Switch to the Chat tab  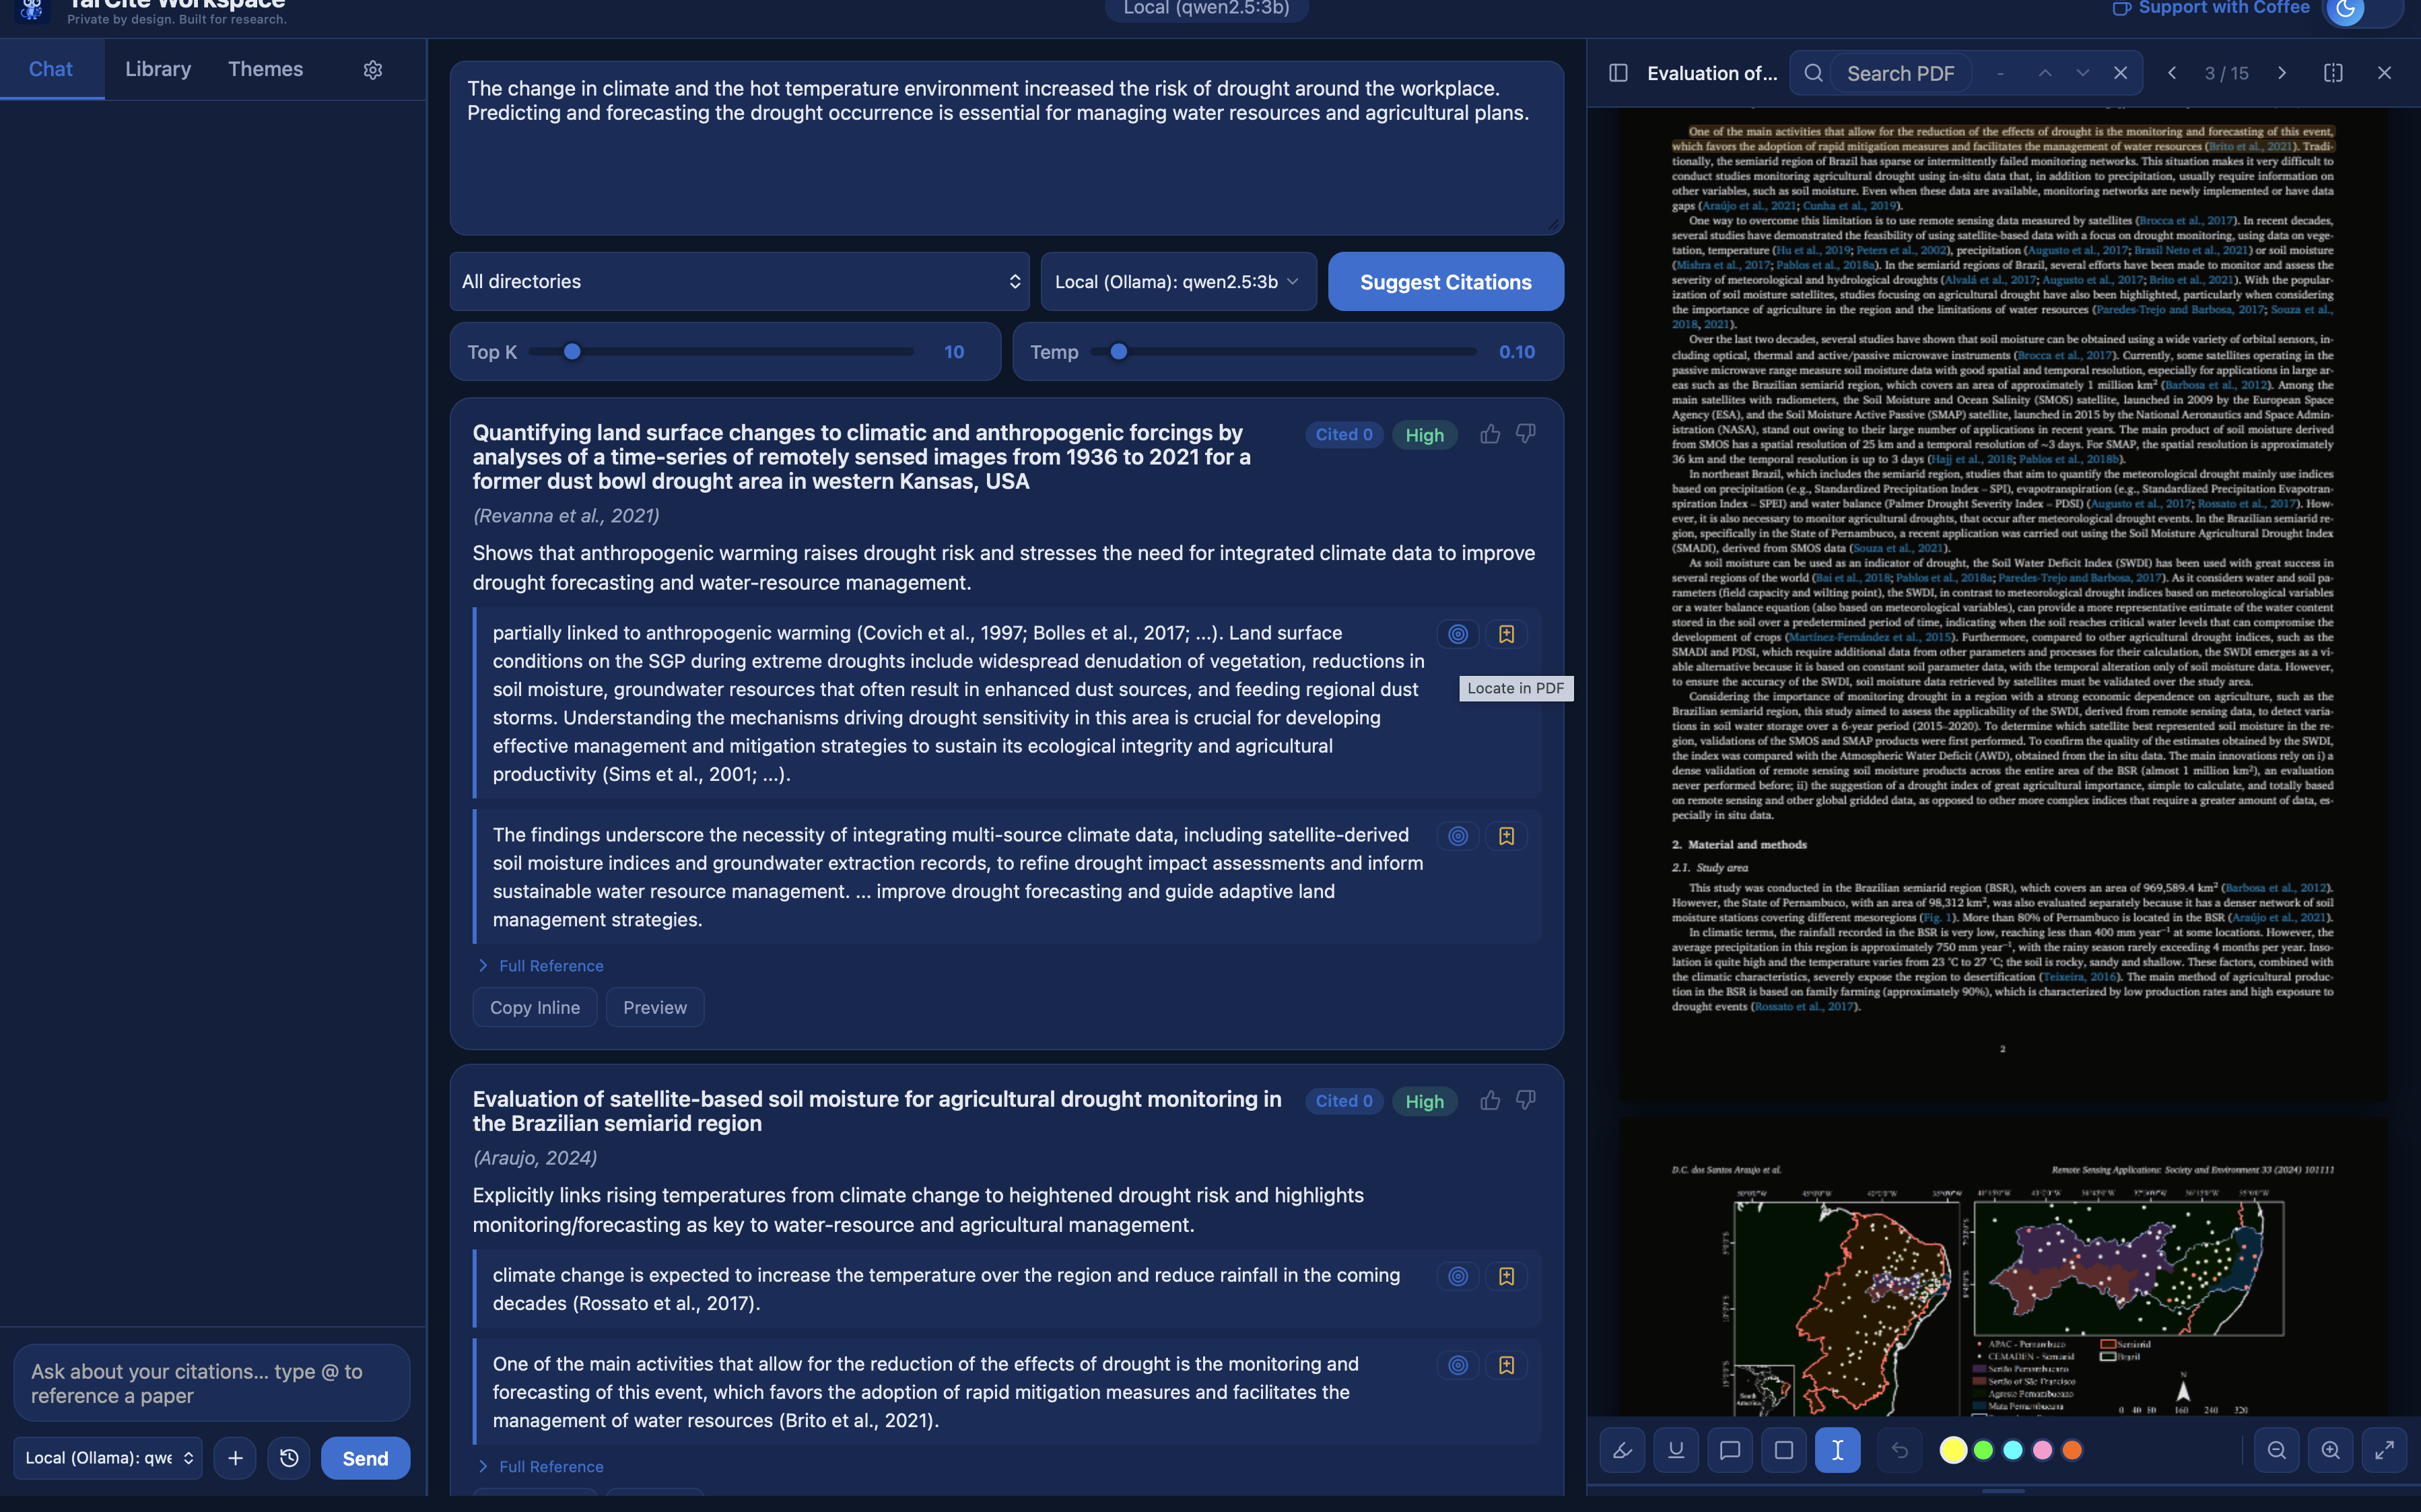point(51,69)
